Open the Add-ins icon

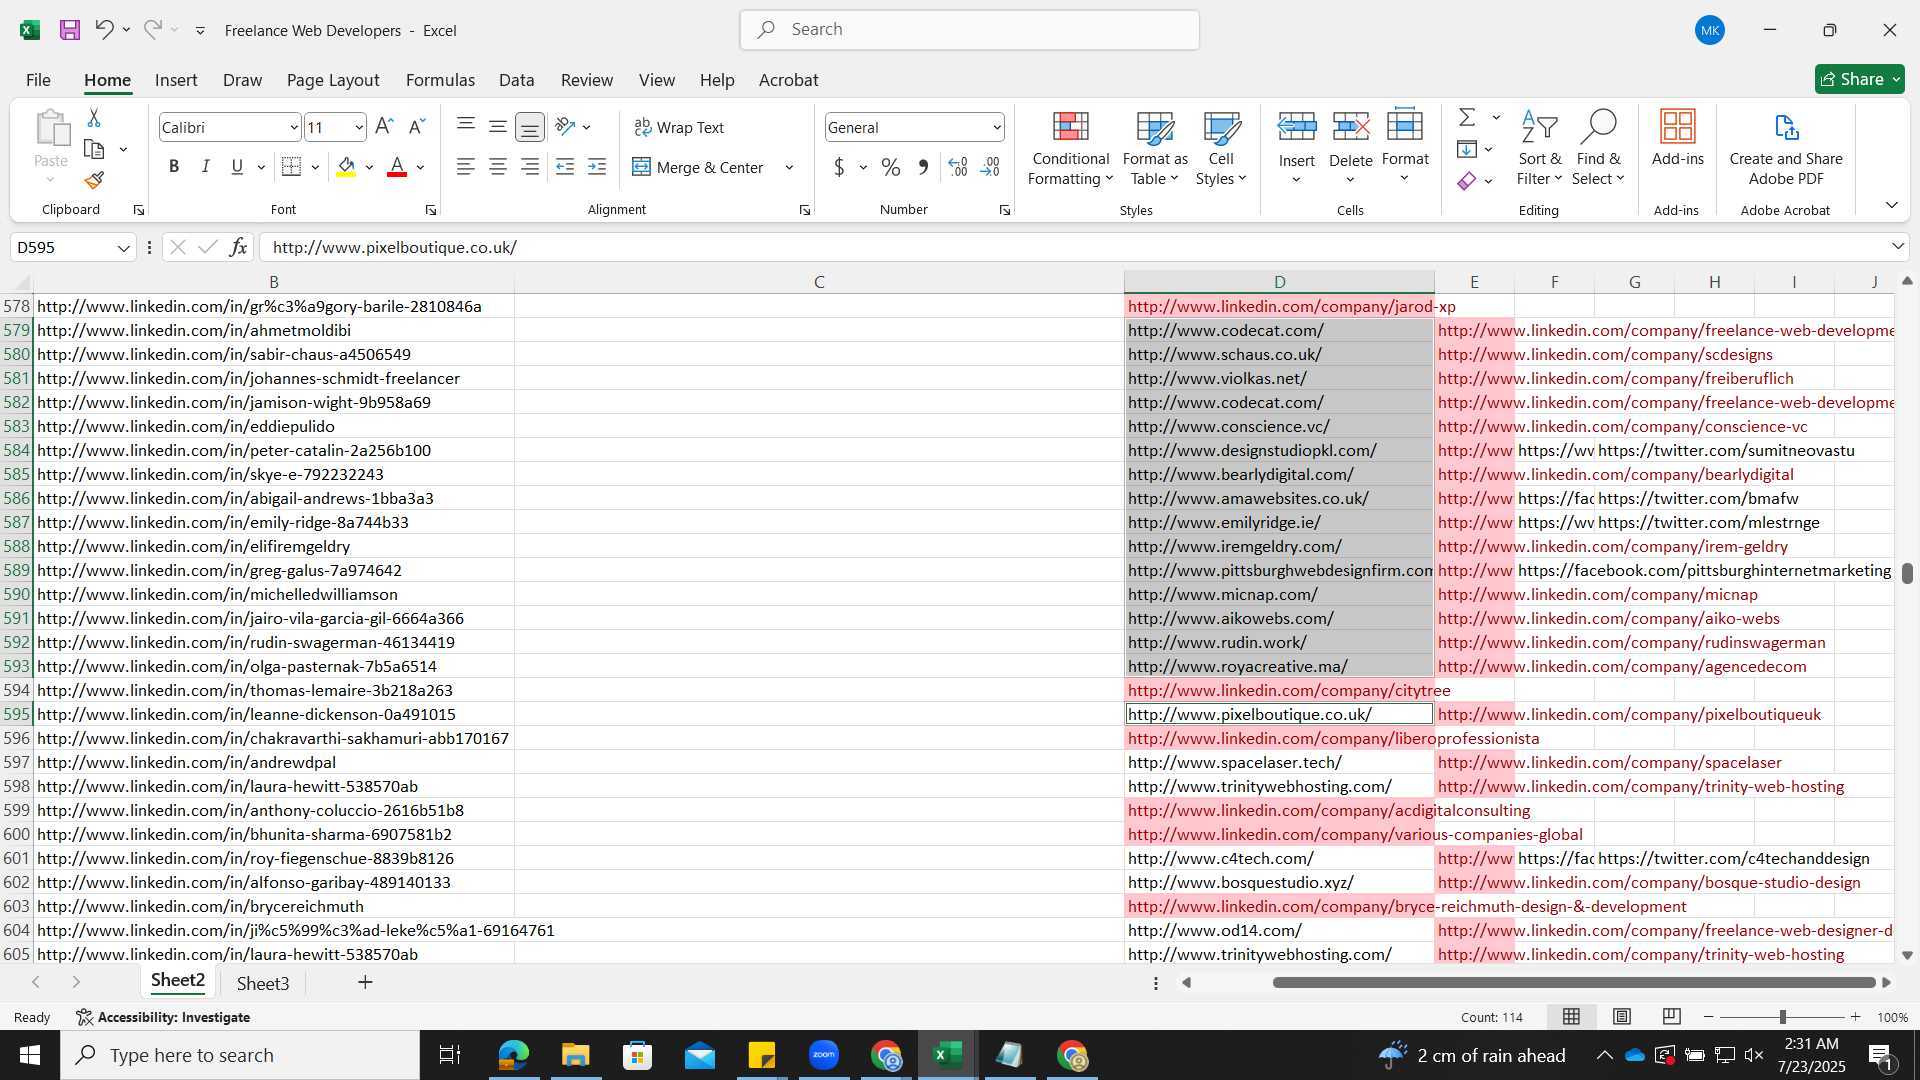click(1677, 137)
